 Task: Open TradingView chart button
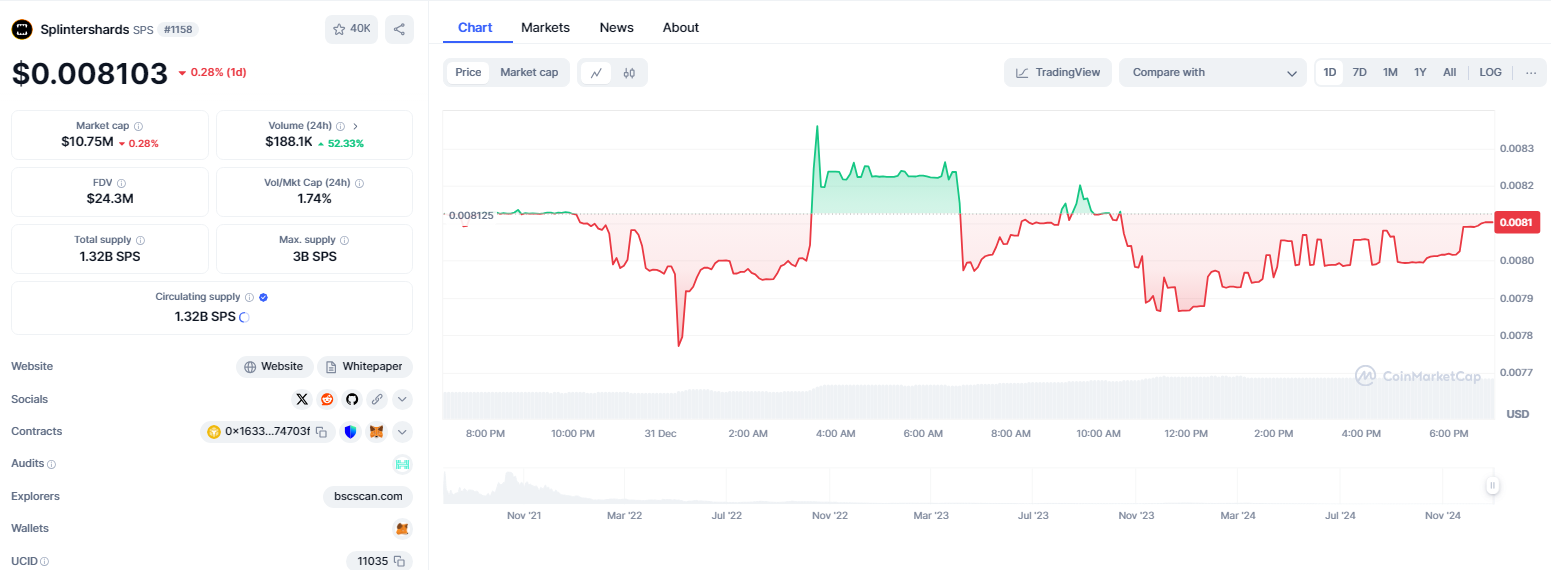click(1058, 72)
